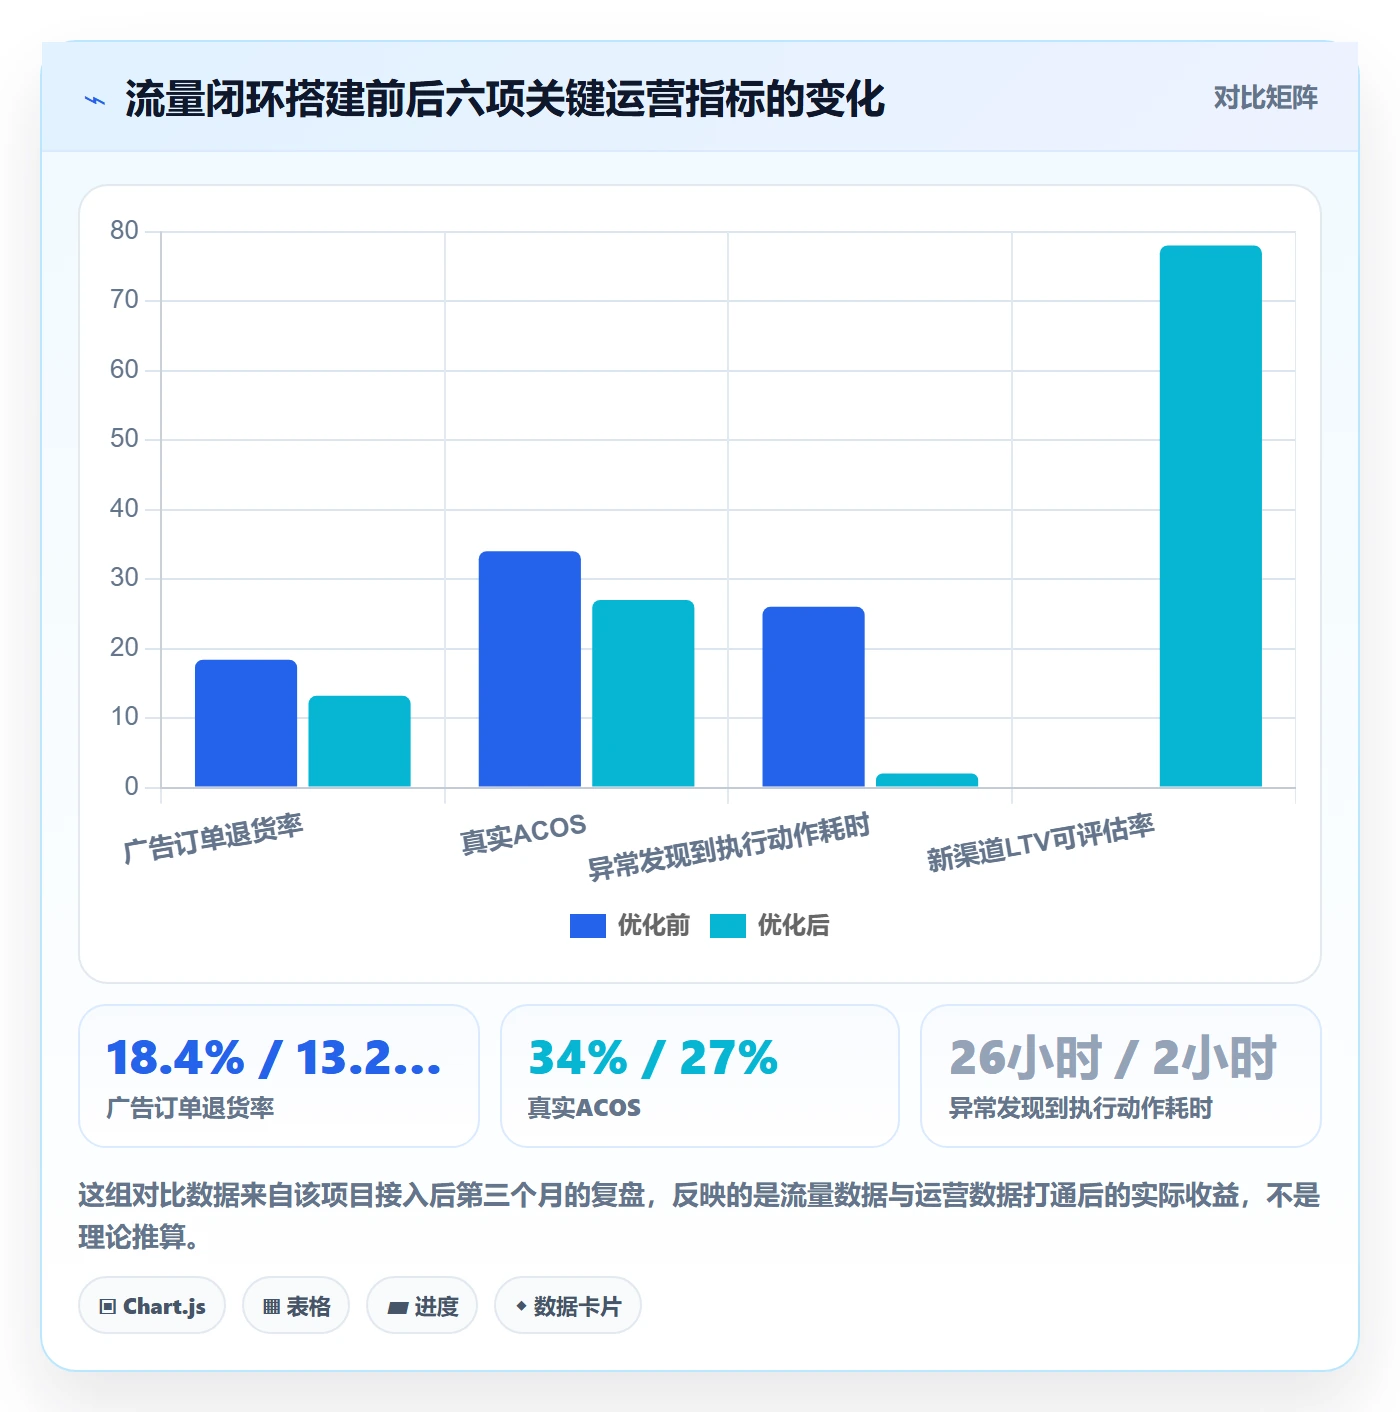
Task: Click the tall teal bar for 新渠道LTV可评估率
Action: [1211, 516]
